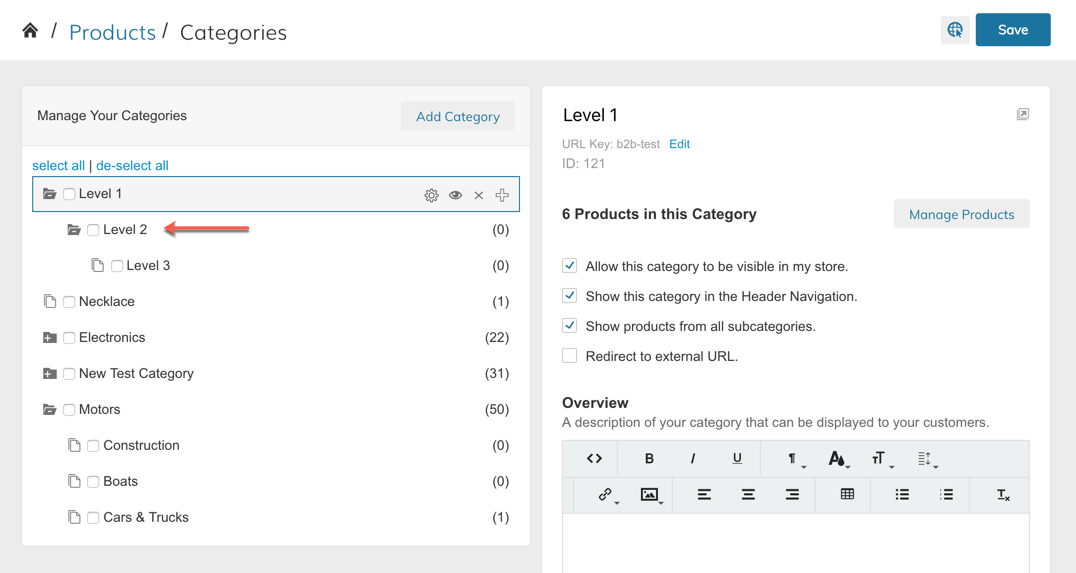Click the globe language icon
The height and width of the screenshot is (573, 1076).
pyautogui.click(x=955, y=30)
